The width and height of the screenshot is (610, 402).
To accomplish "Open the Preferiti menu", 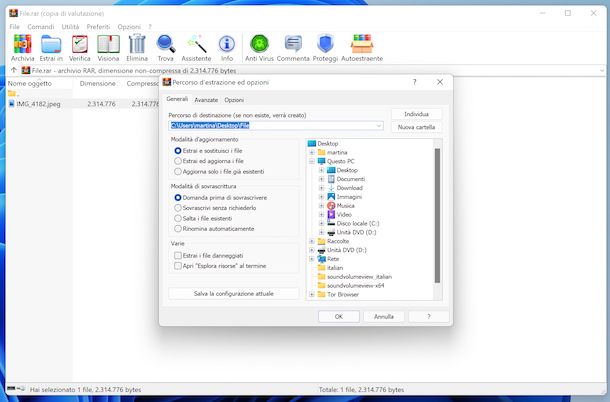I will (98, 26).
